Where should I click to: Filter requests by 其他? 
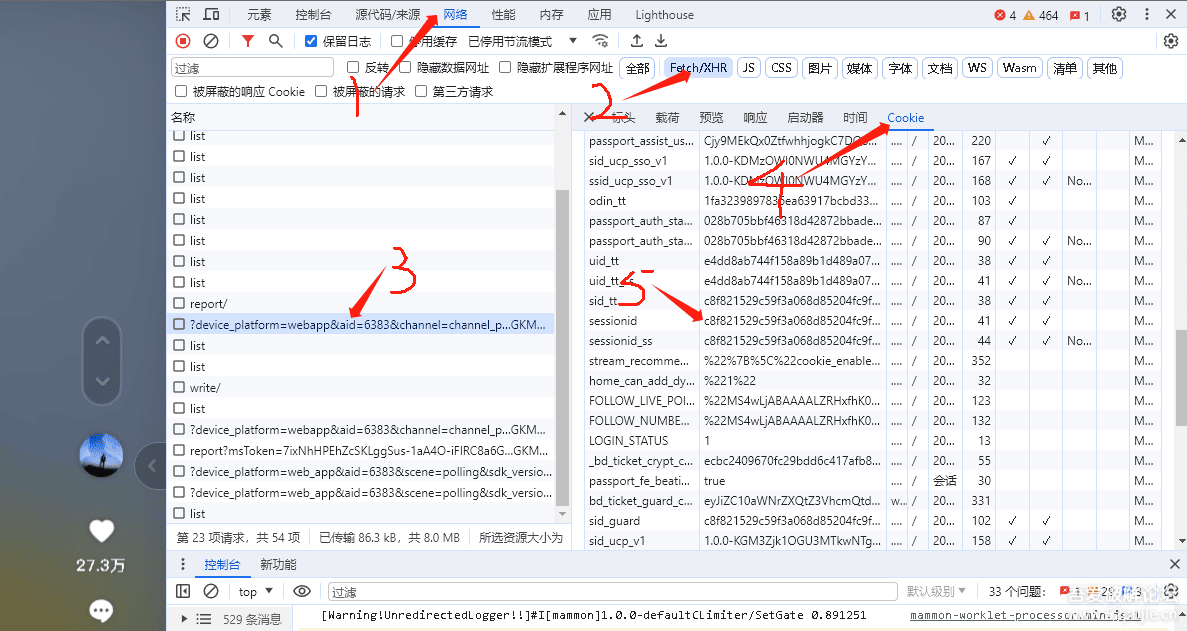1104,68
